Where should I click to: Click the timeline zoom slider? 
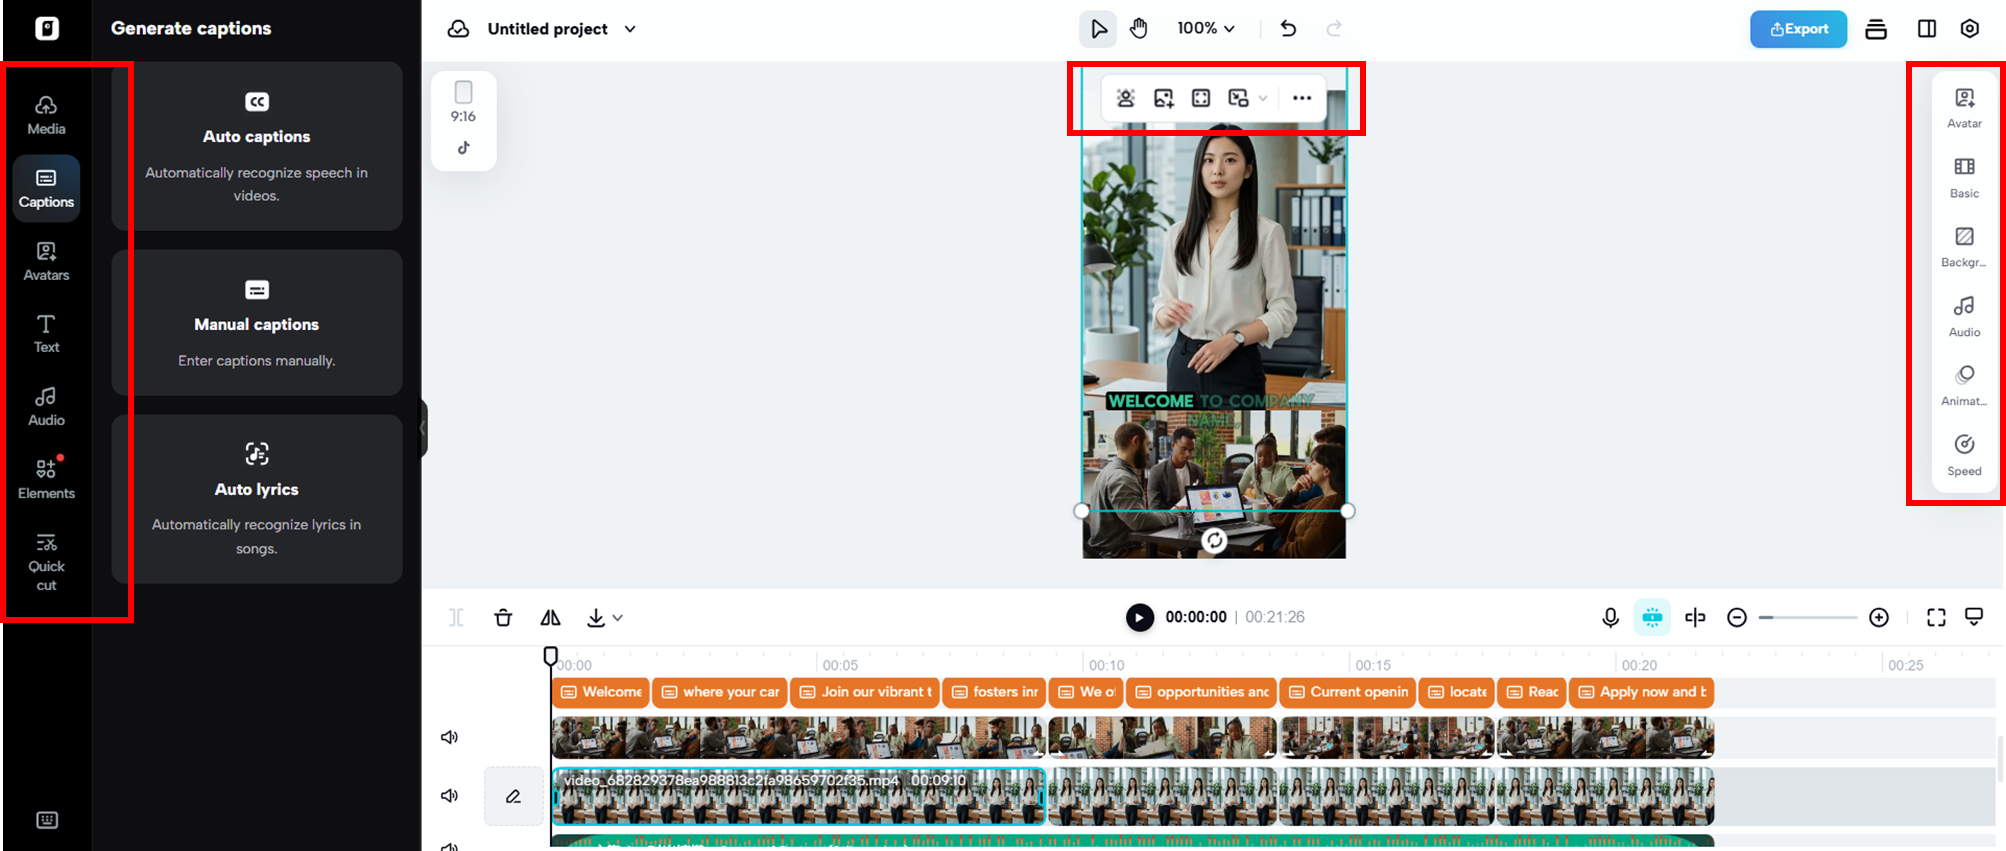(1808, 618)
